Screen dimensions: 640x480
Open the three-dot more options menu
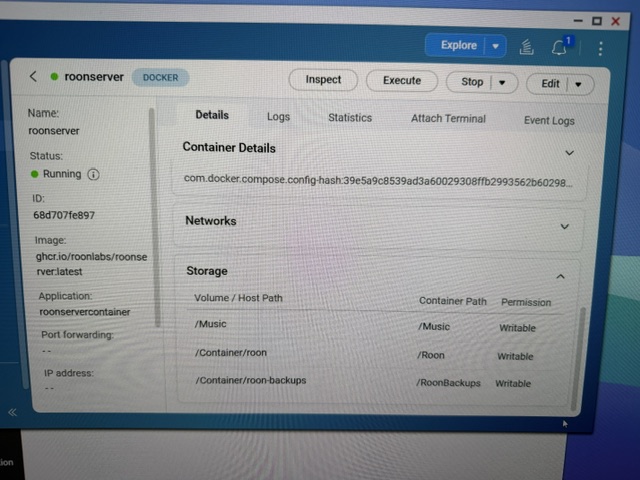coord(600,49)
